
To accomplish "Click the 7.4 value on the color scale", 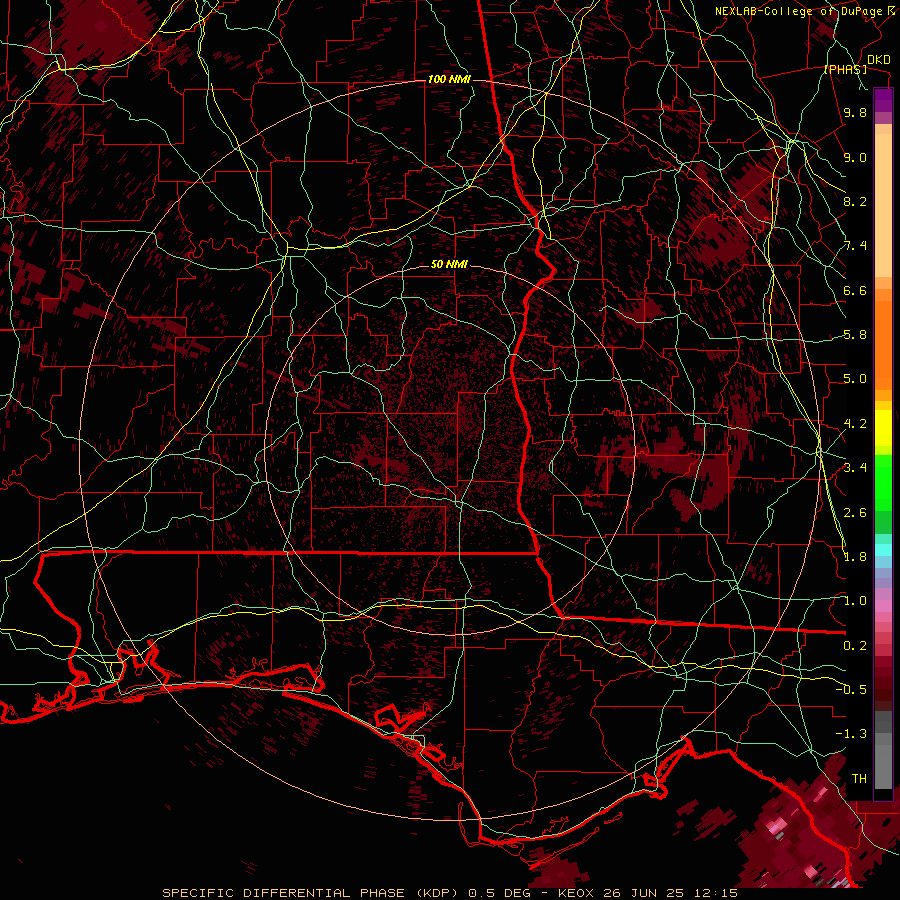I will [855, 246].
